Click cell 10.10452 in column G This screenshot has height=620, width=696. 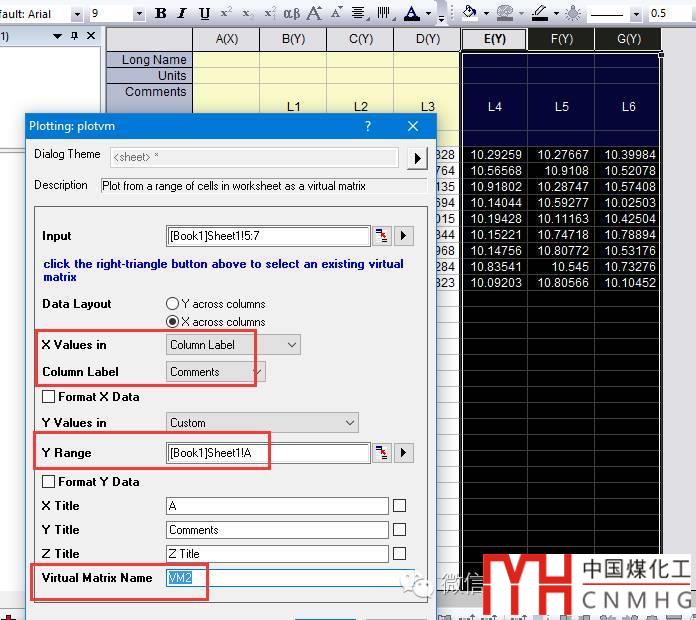pos(628,282)
